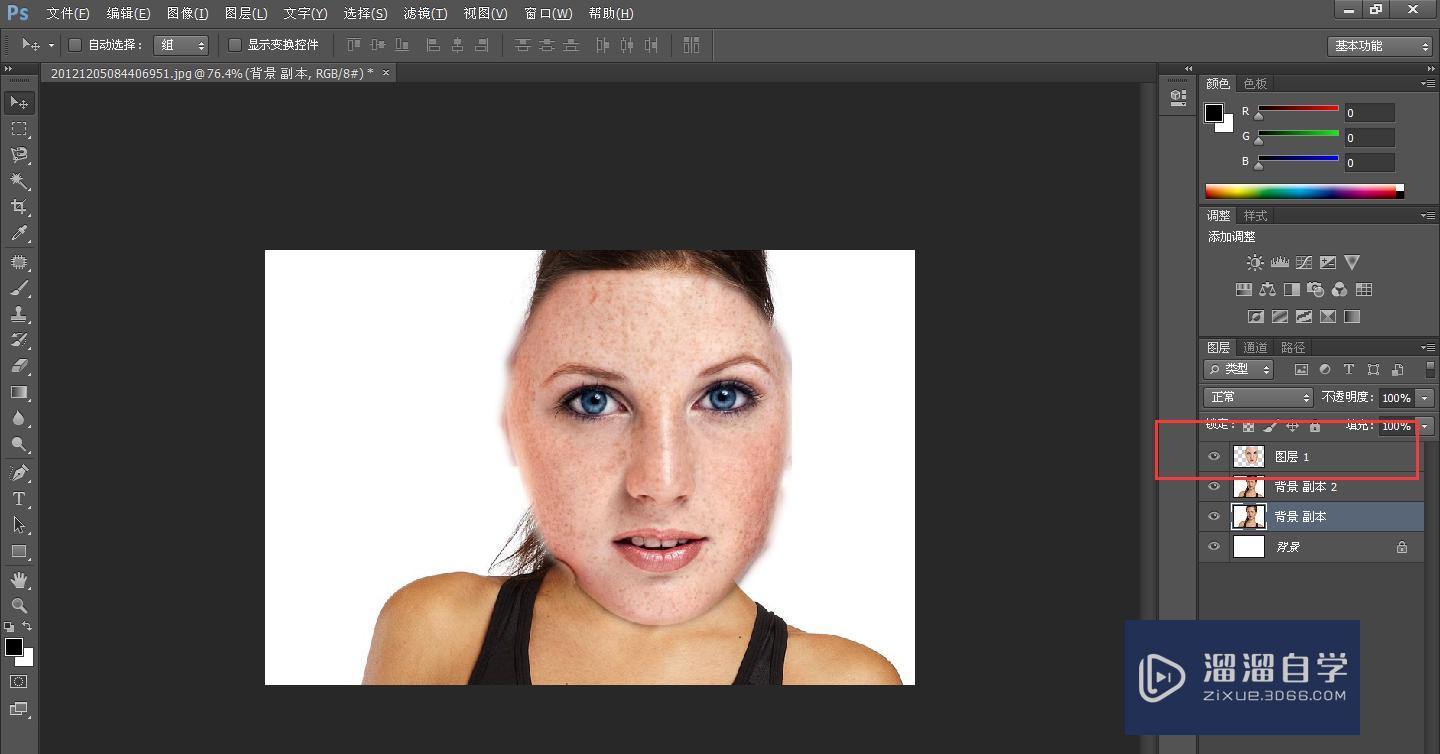Toggle layer filtering switch on
The height and width of the screenshot is (754, 1440).
click(1430, 369)
